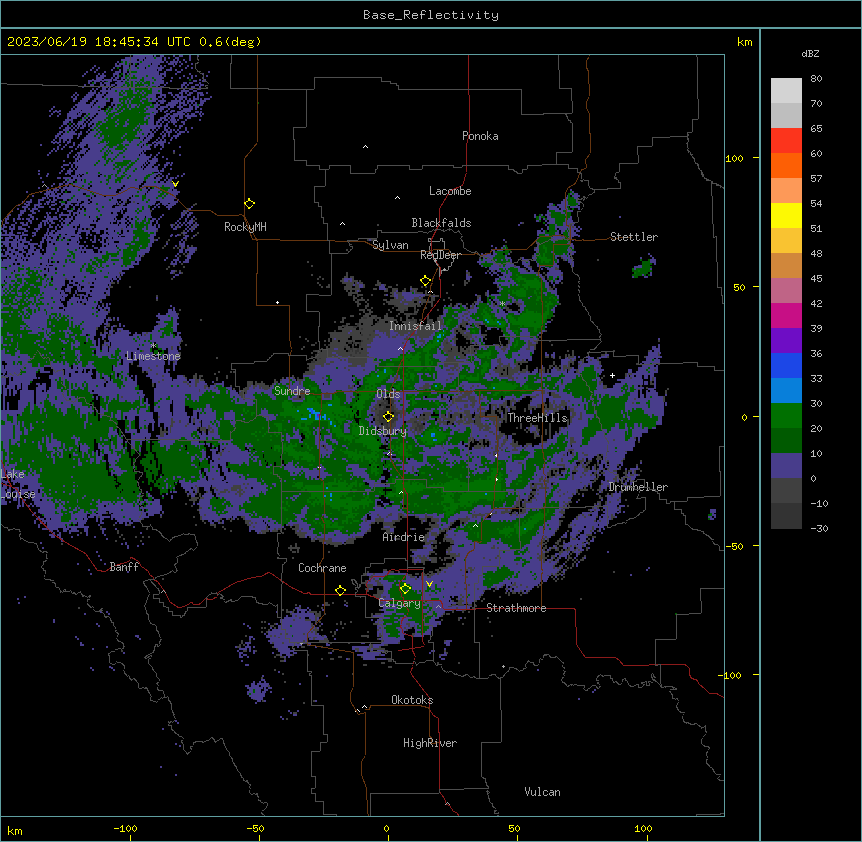Viewport: 862px width, 842px height.
Task: Click the yellow diamond marker above Calgary label
Action: (405, 589)
